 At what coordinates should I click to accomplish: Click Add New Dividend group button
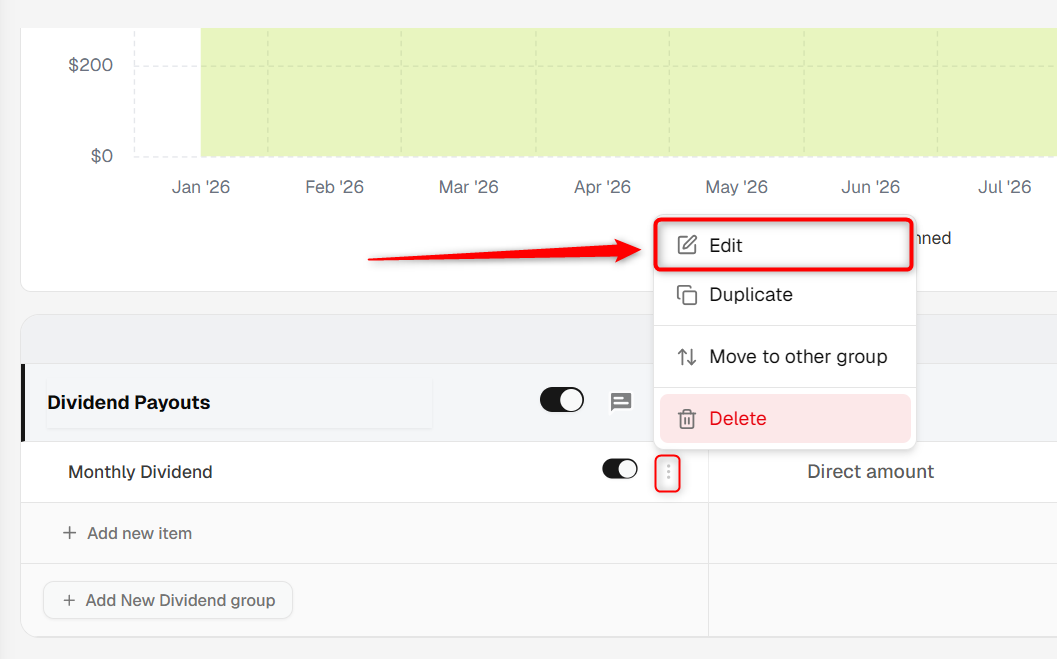(x=168, y=600)
